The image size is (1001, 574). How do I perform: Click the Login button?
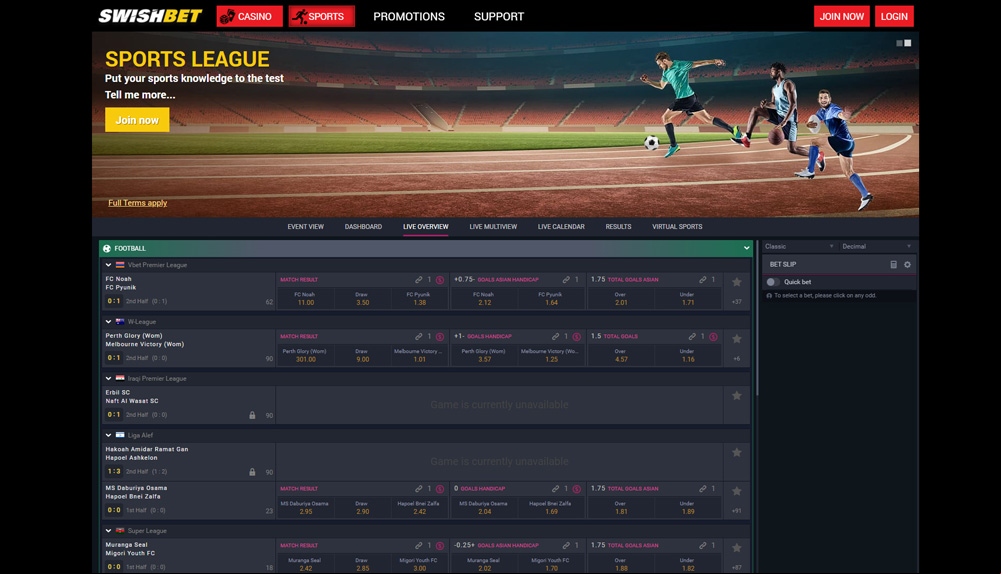894,16
